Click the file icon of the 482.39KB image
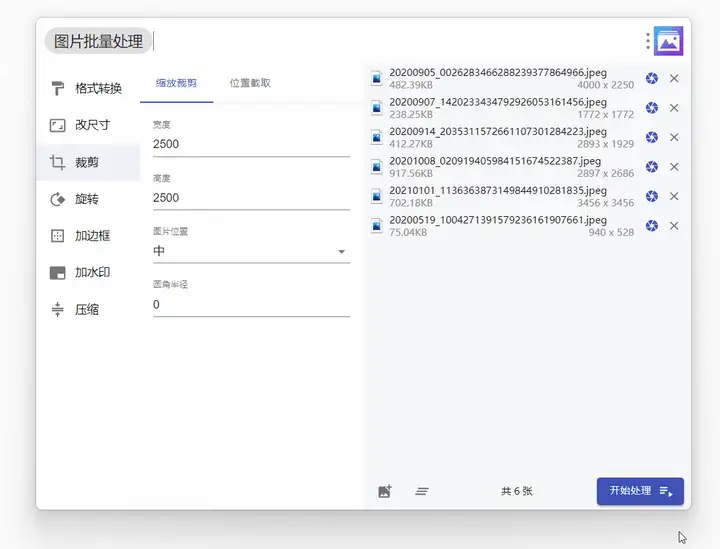This screenshot has width=720, height=549. (377, 78)
